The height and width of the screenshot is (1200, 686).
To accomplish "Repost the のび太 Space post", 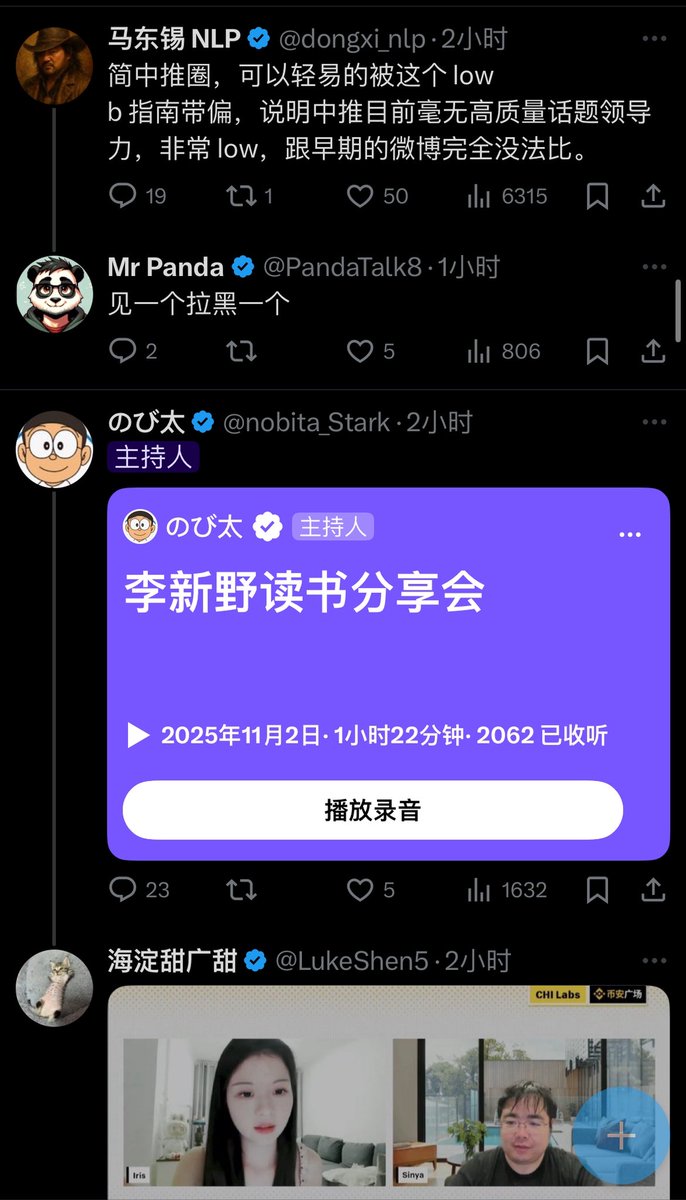I will [x=241, y=889].
